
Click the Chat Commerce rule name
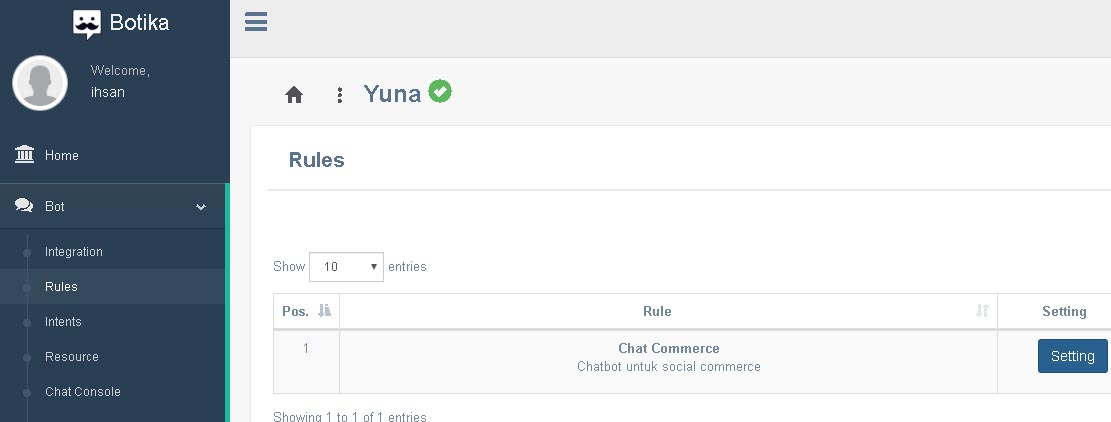point(668,349)
